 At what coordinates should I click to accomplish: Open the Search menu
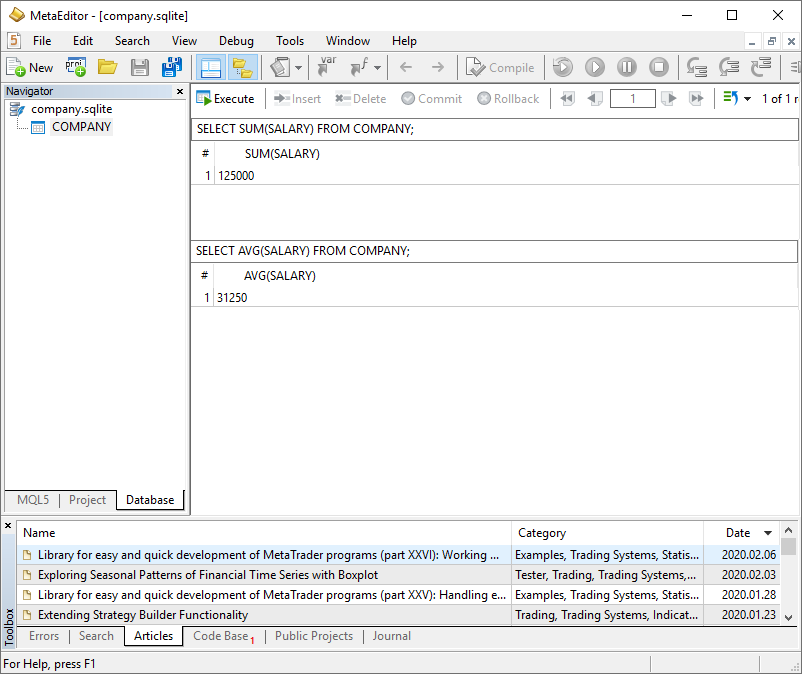[x=132, y=41]
